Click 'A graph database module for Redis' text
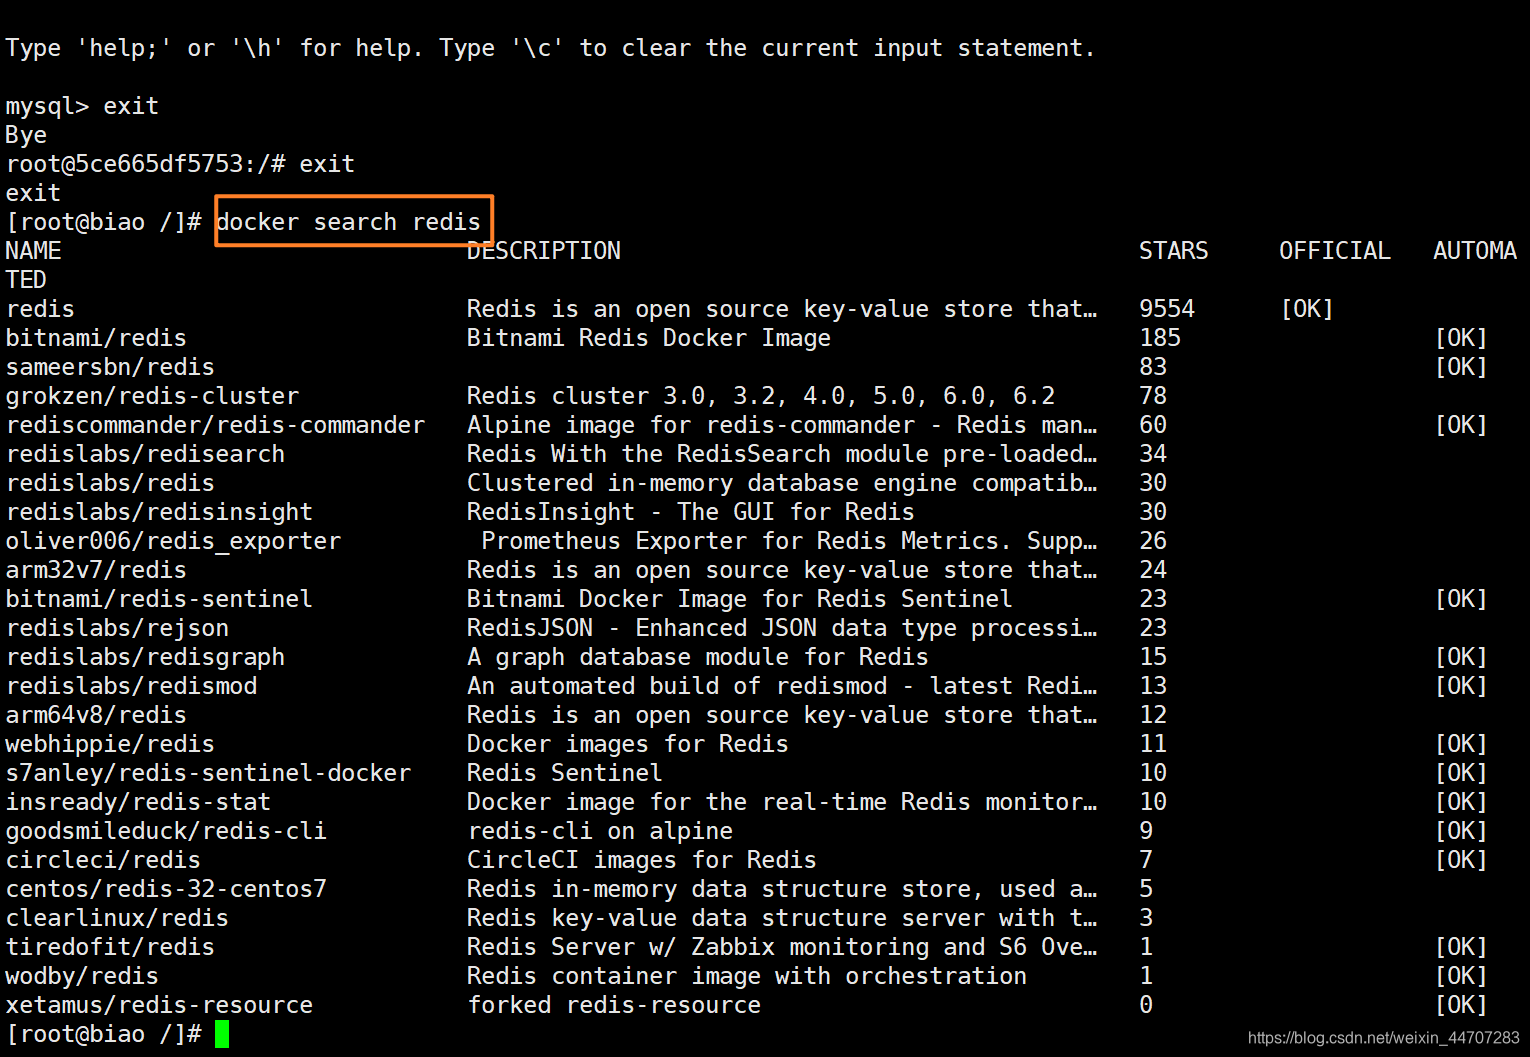The image size is (1530, 1057). [697, 657]
